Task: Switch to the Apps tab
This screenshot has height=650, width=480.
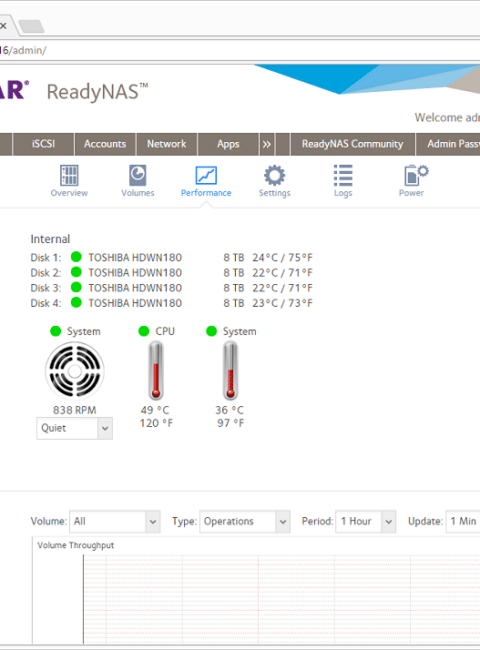Action: pyautogui.click(x=228, y=144)
